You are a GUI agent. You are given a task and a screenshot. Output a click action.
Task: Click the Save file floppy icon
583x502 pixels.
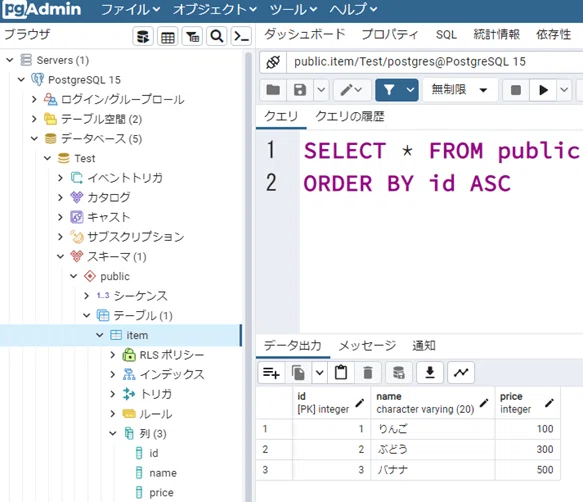[300, 90]
